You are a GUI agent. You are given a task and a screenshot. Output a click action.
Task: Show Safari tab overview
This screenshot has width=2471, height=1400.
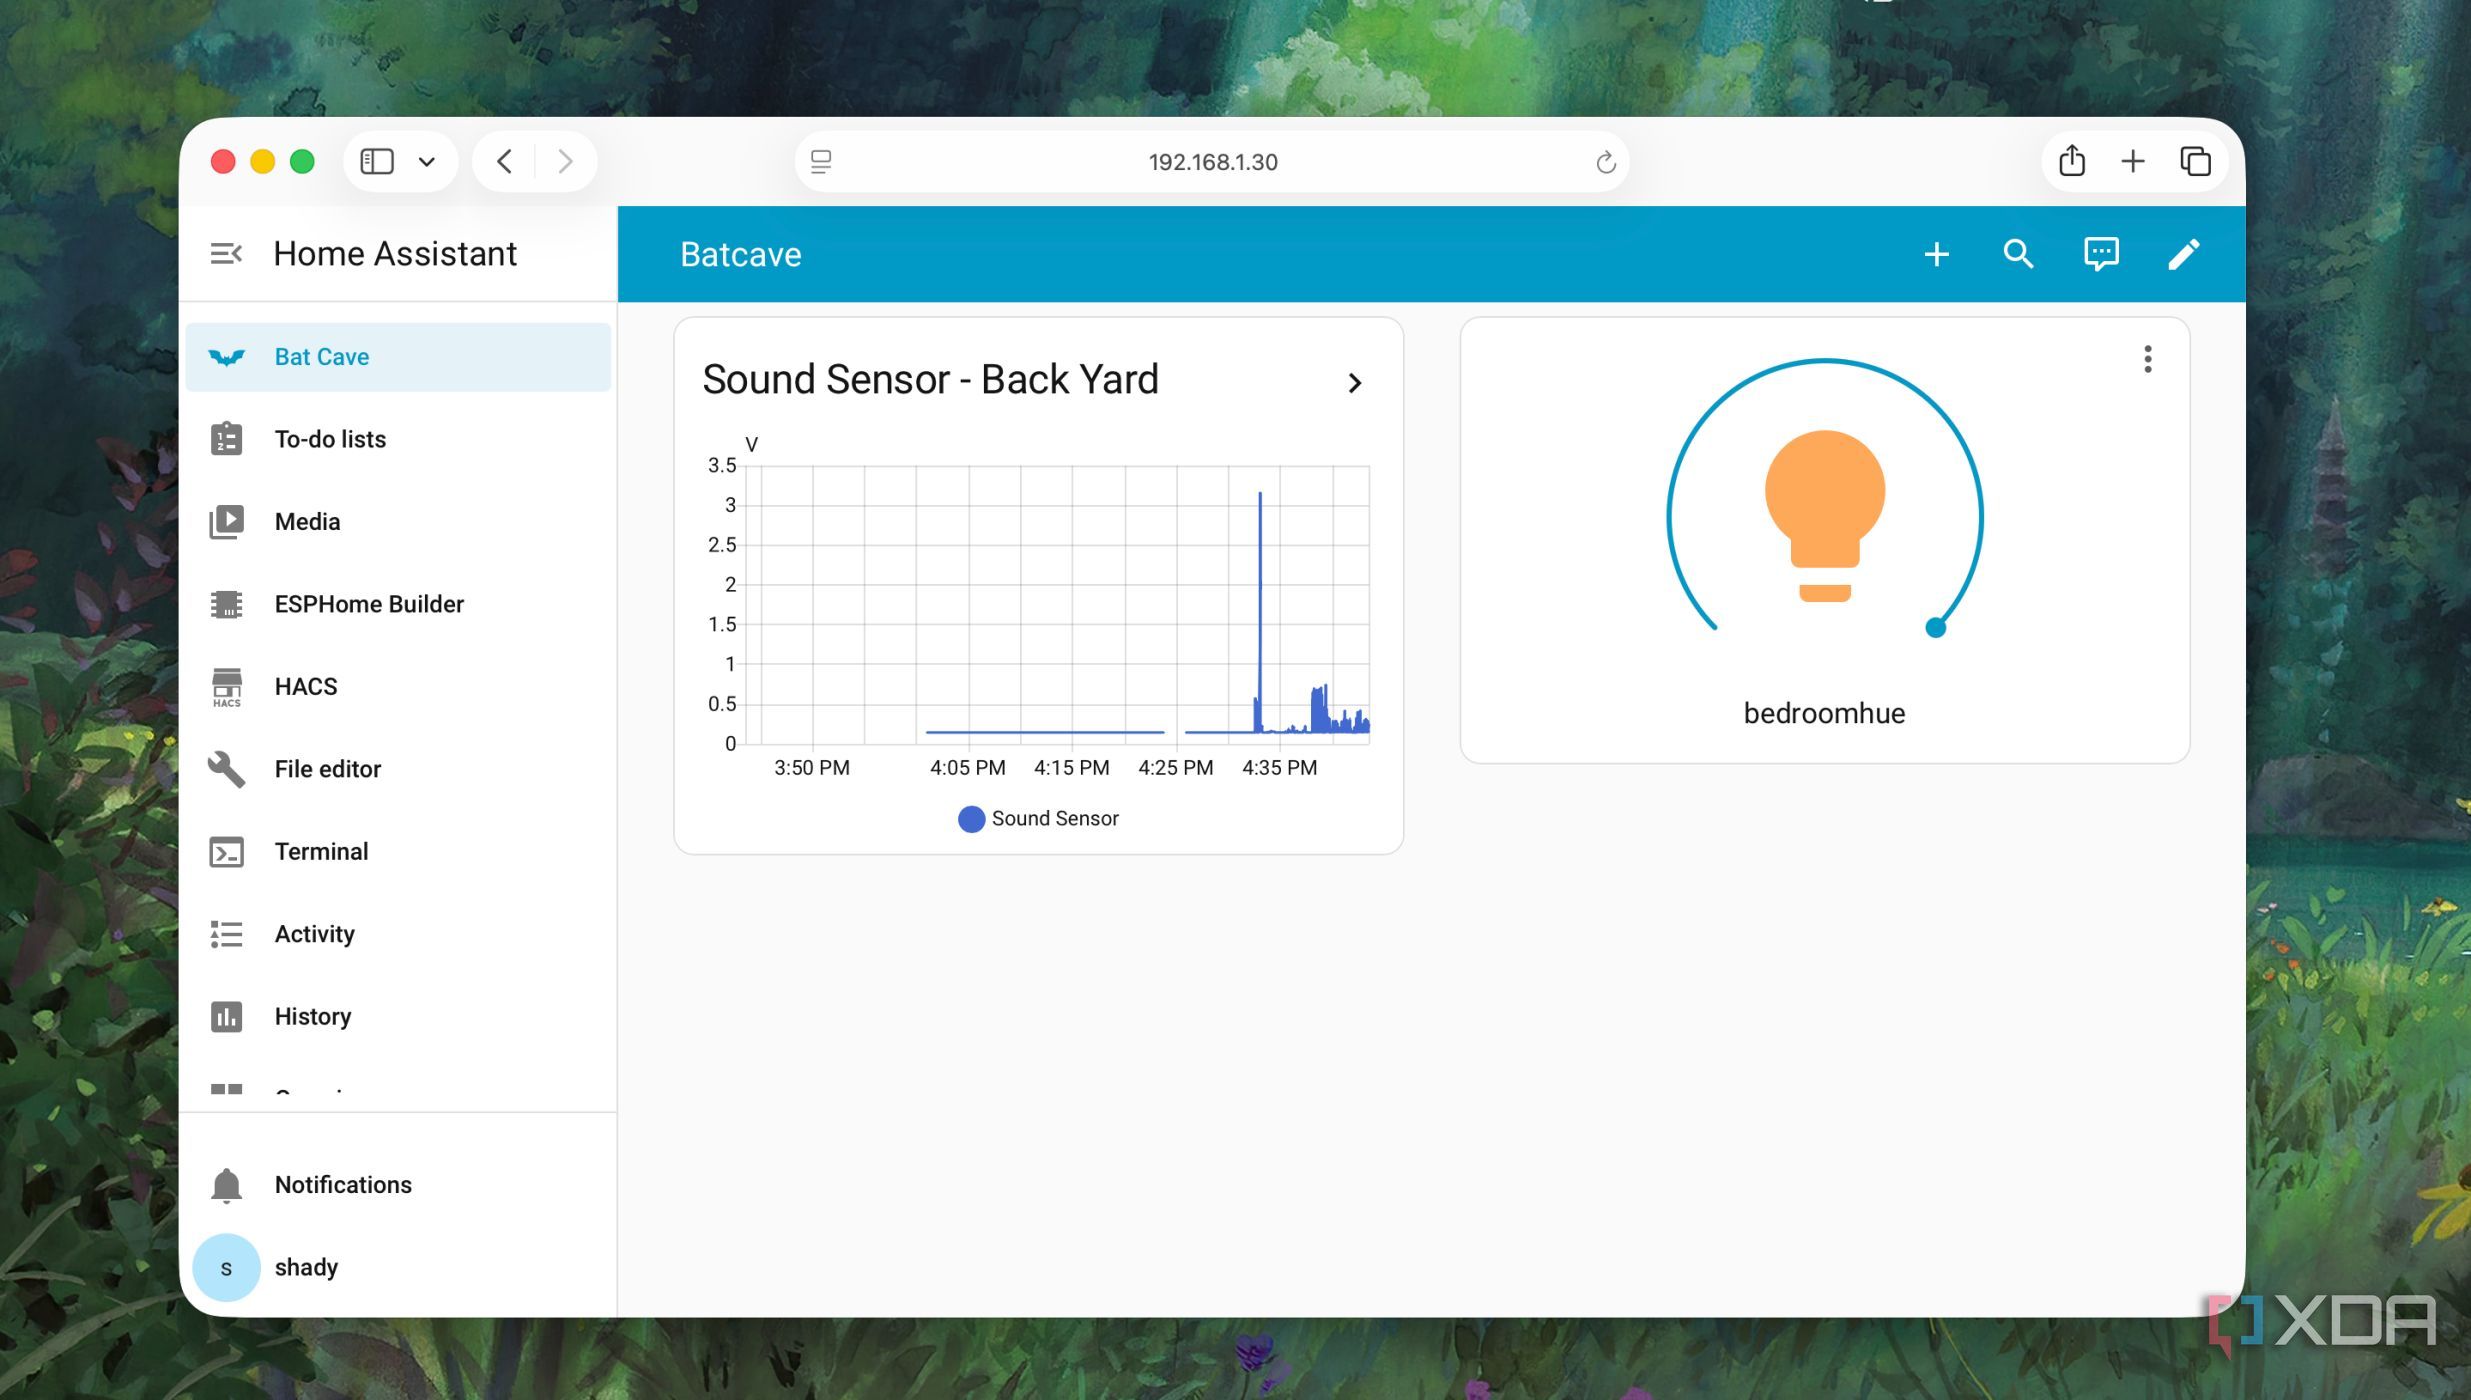(2195, 162)
